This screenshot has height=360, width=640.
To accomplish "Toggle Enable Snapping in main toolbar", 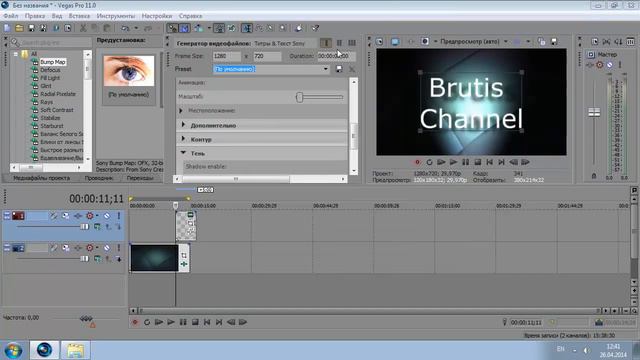I will pos(173,28).
